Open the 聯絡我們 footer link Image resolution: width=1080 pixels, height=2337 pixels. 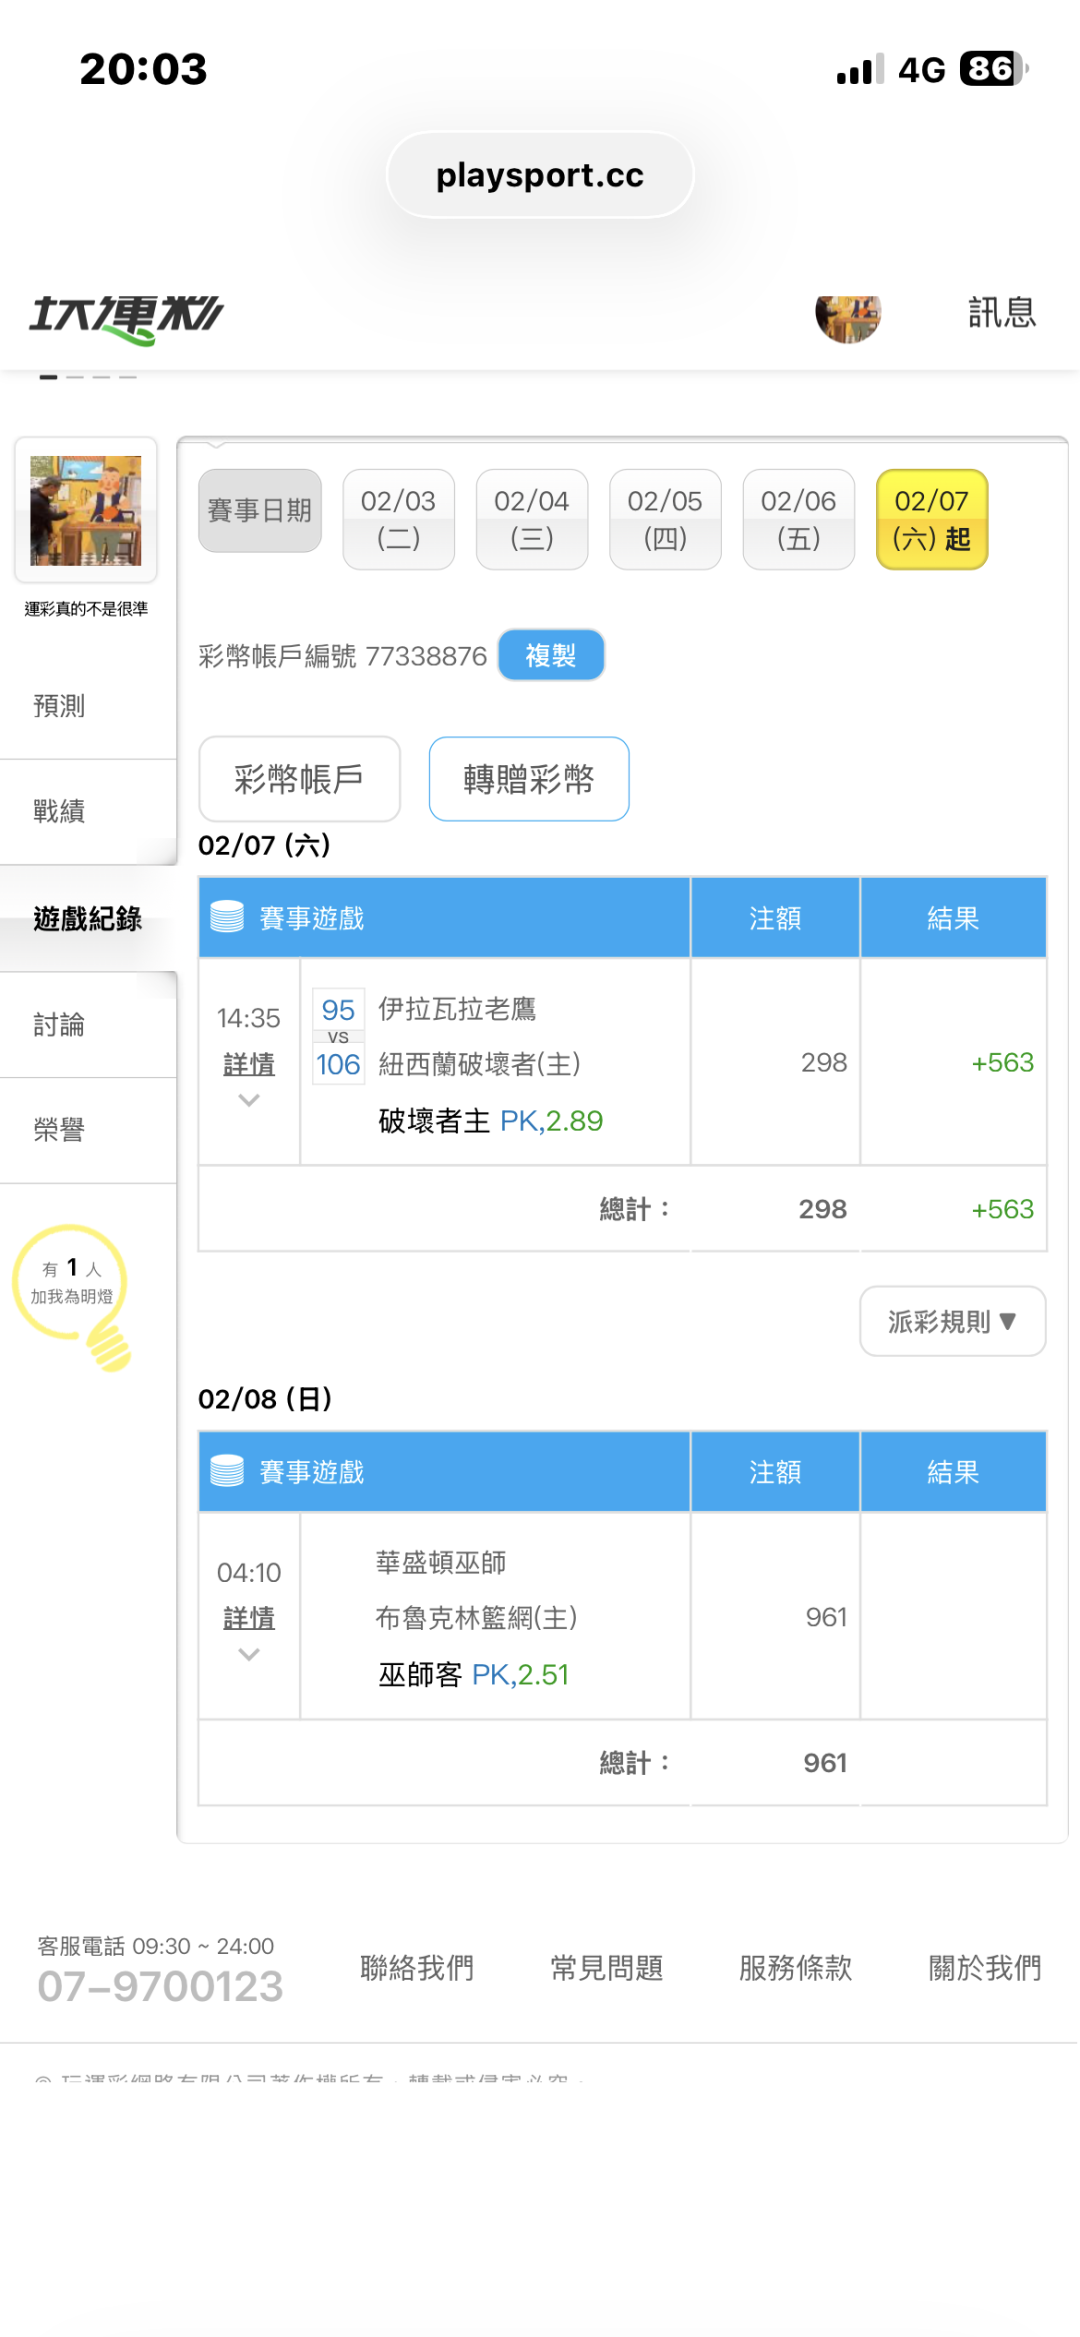click(417, 1967)
